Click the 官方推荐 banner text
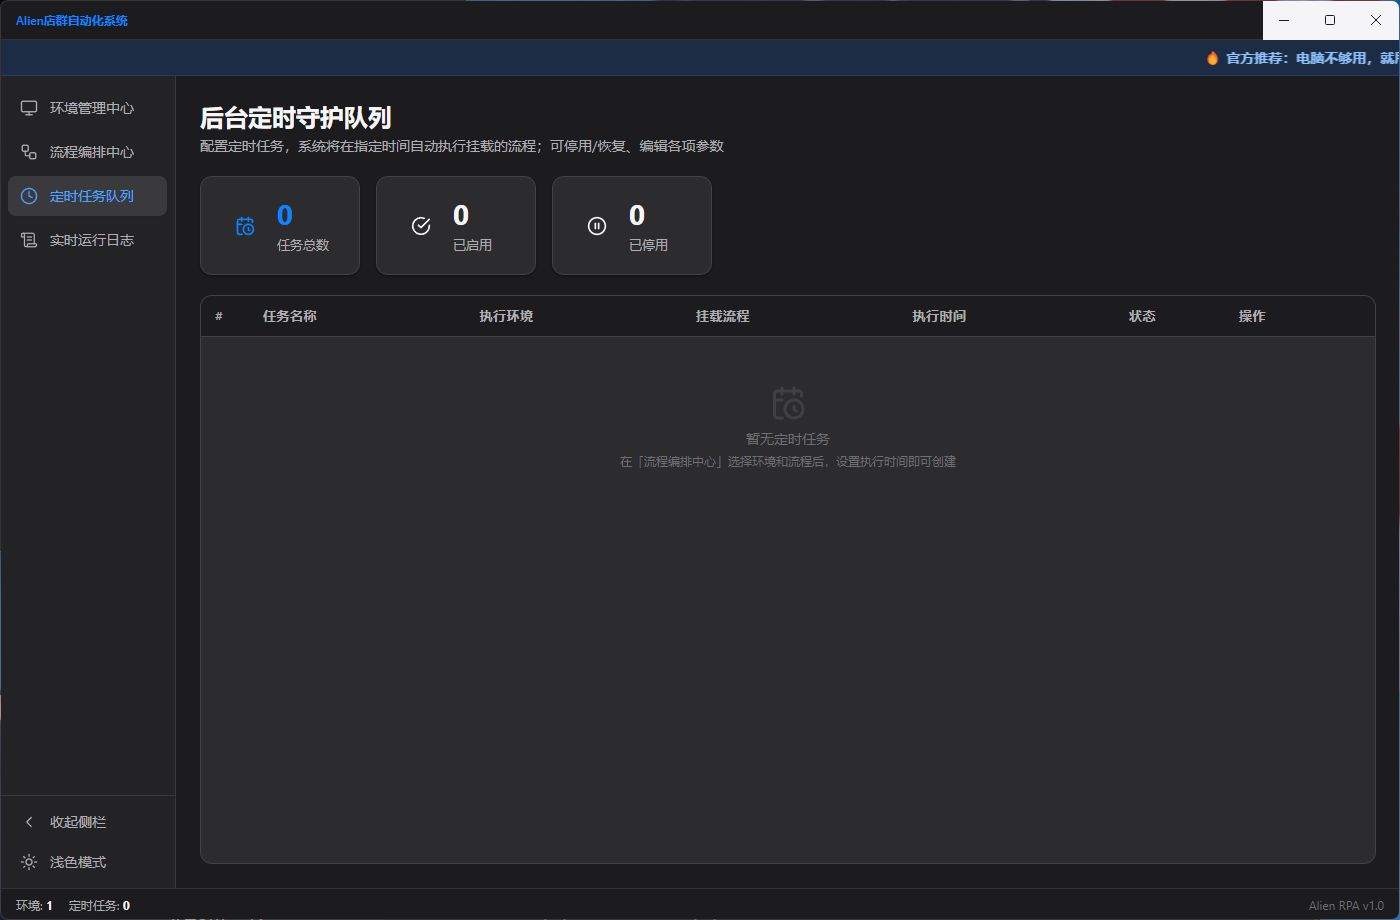The height and width of the screenshot is (920, 1400). click(x=1313, y=58)
